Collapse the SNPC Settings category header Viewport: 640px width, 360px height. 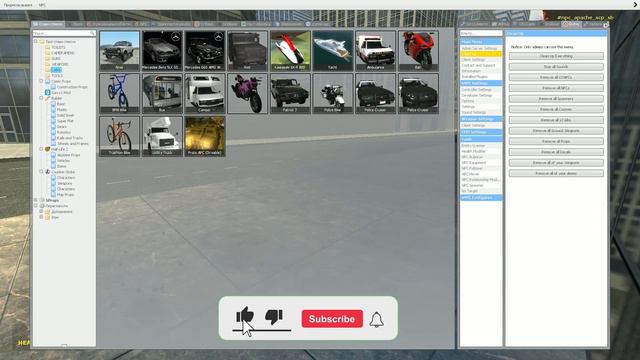click(x=481, y=83)
